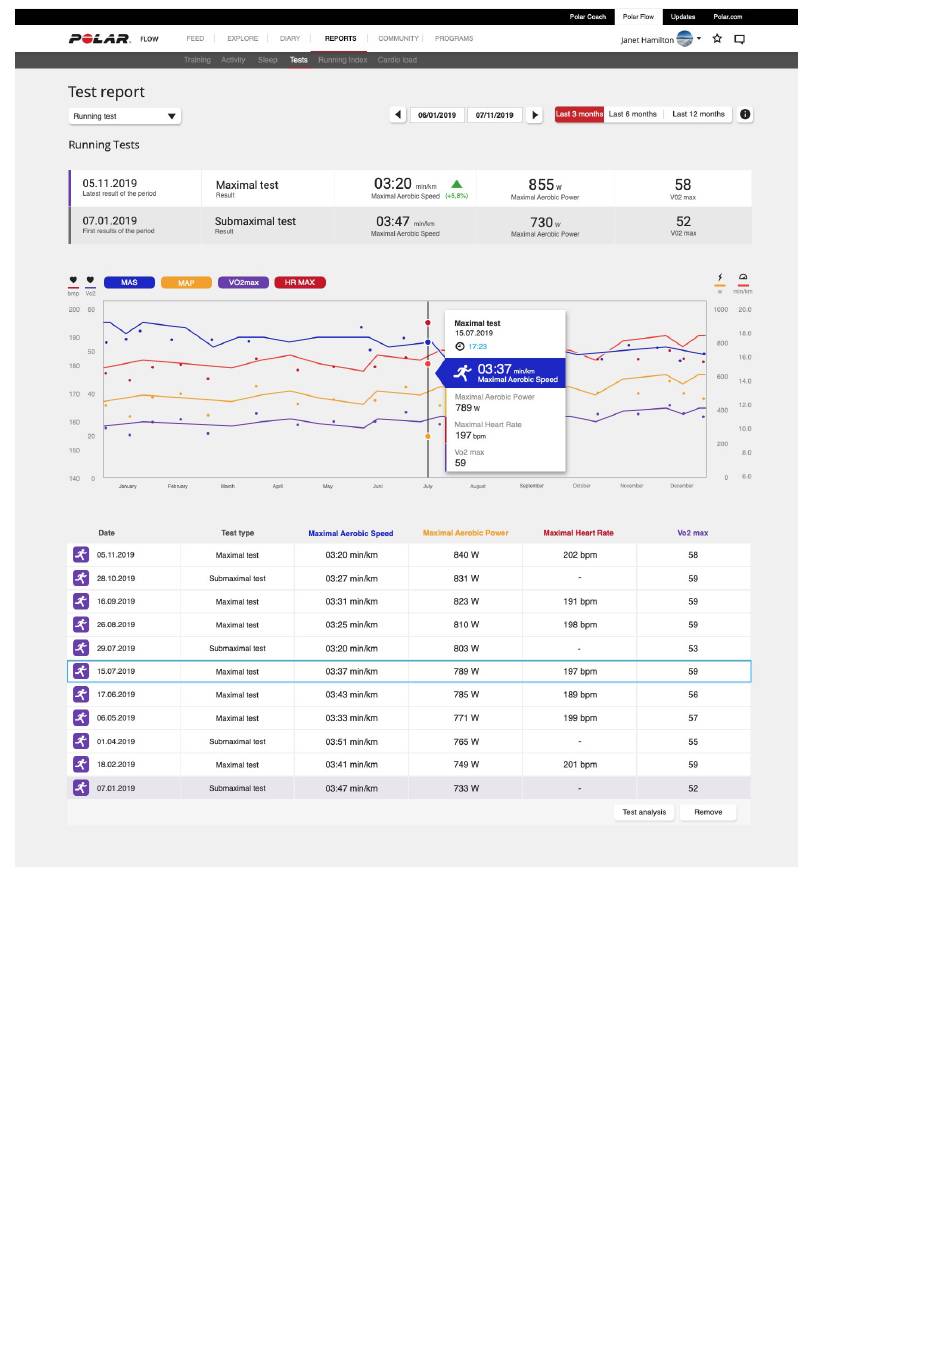Click the Remove button

pos(708,812)
